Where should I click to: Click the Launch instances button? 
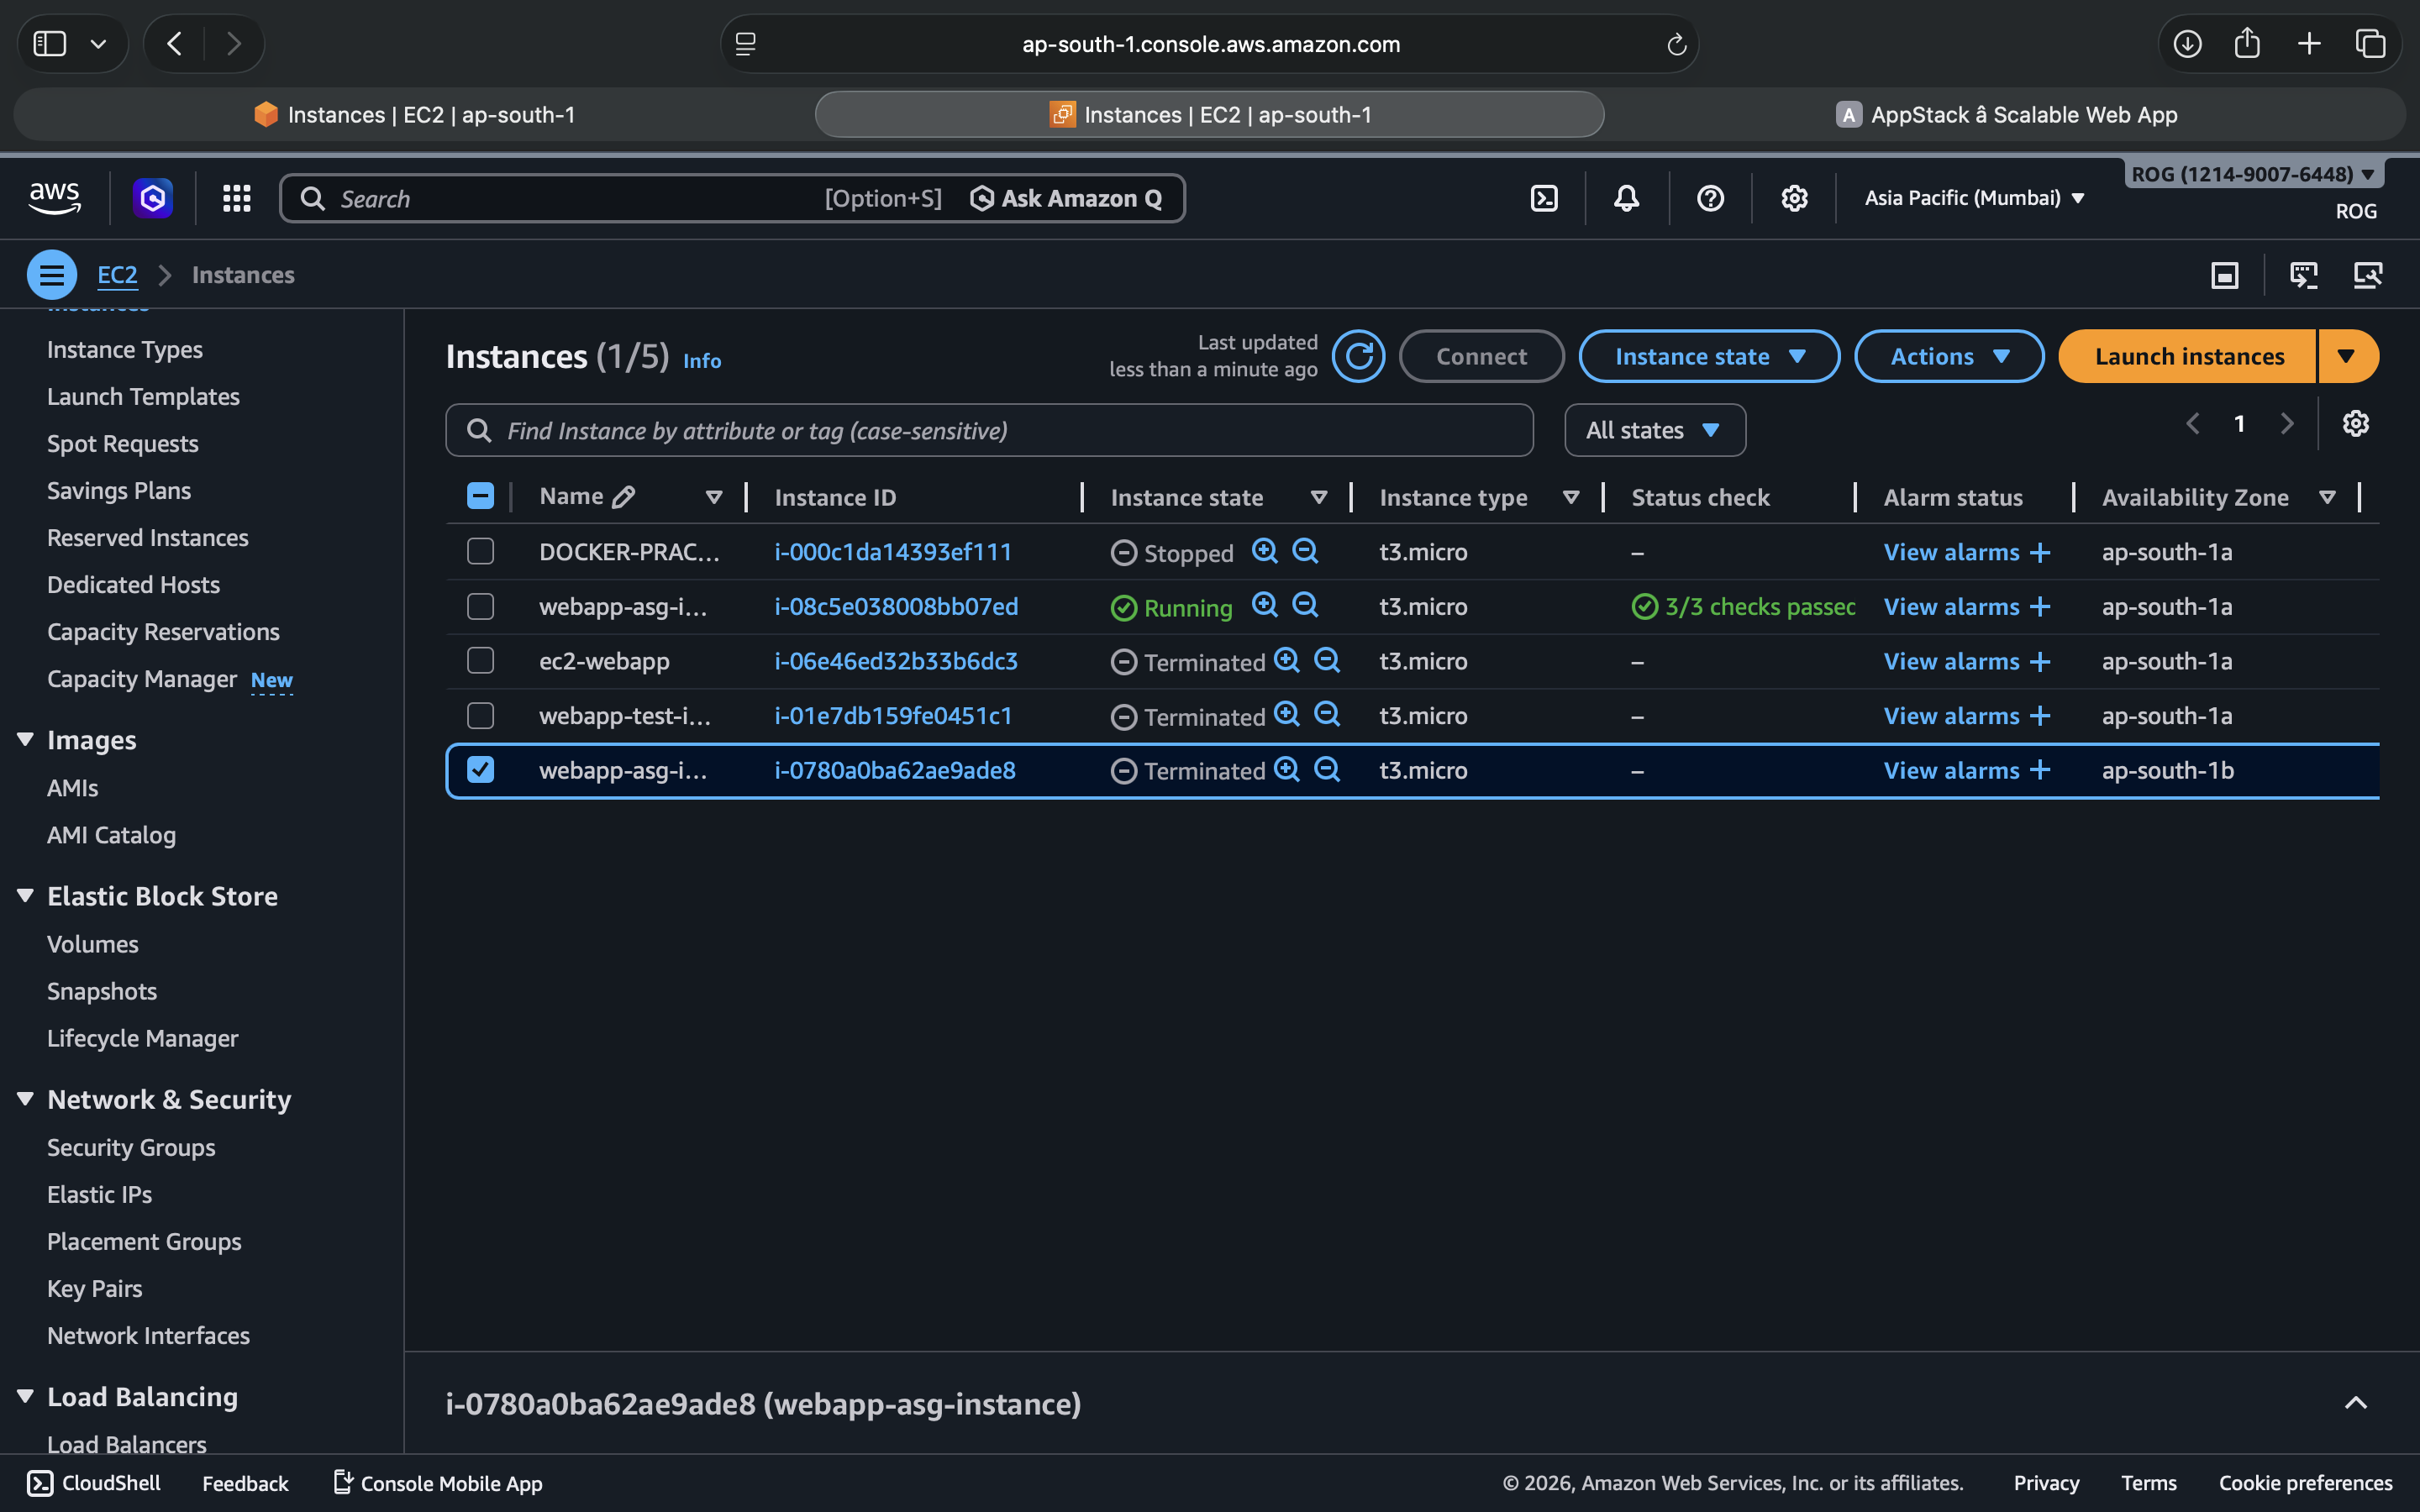tap(2188, 356)
